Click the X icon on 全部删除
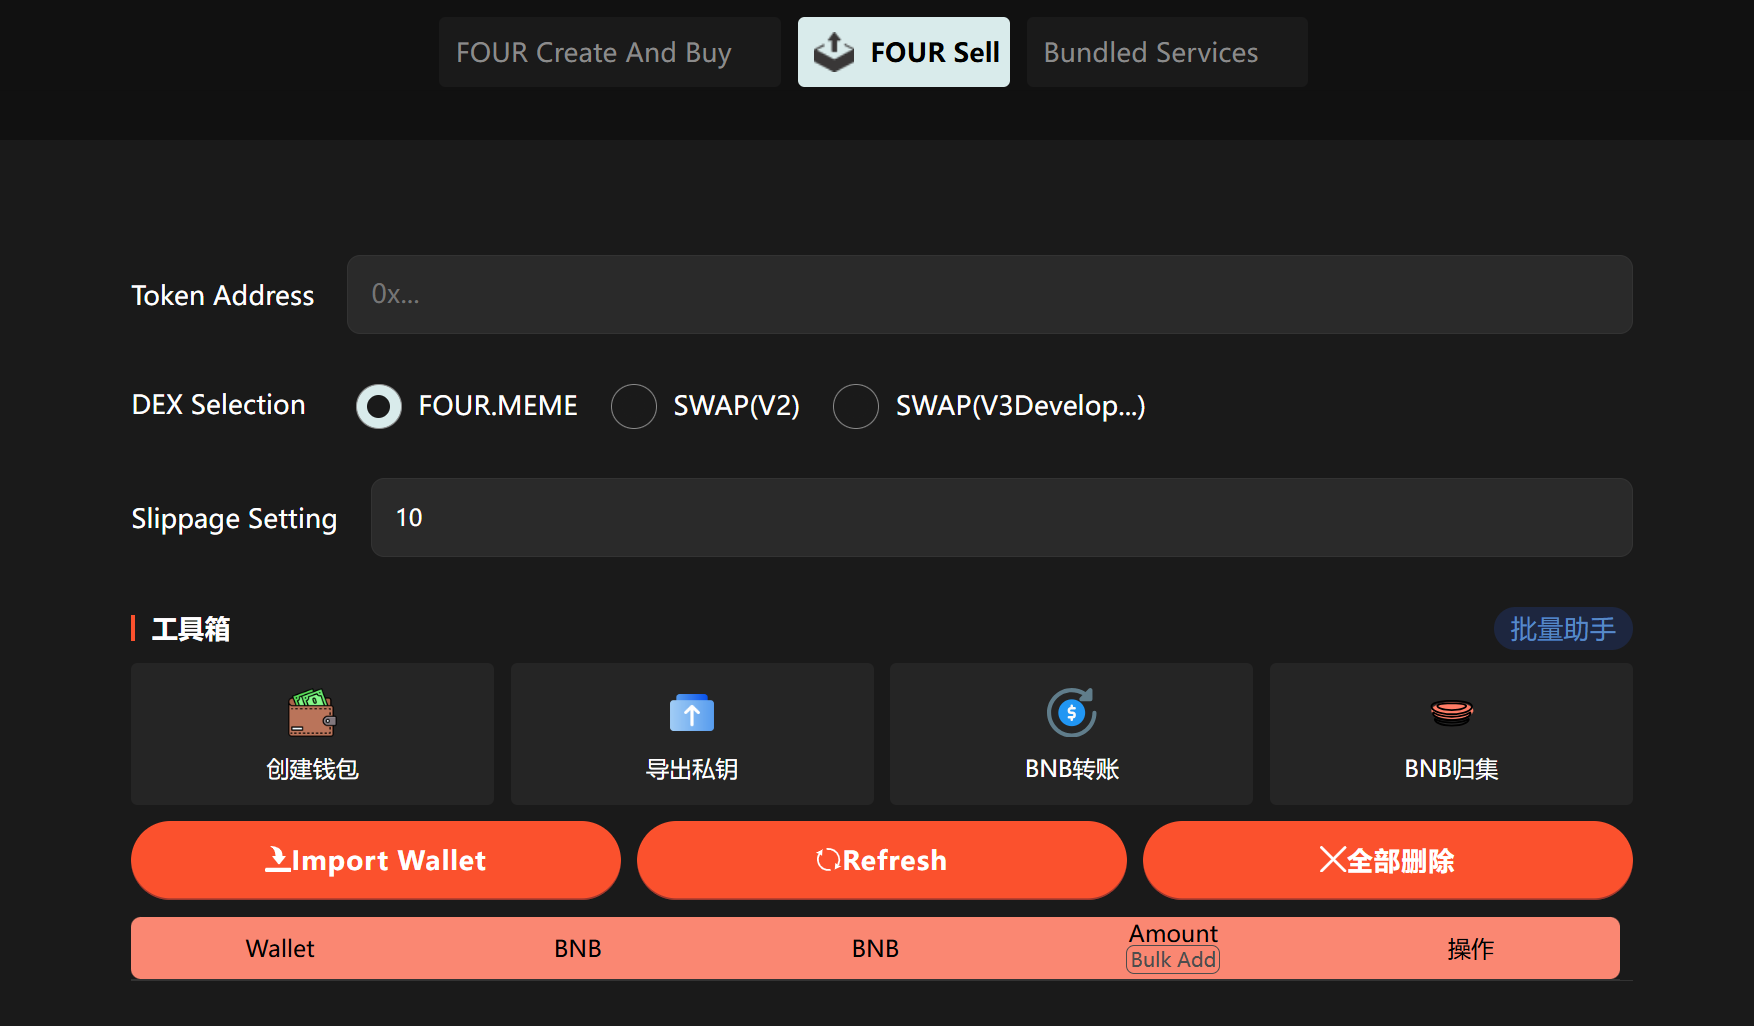Viewport: 1754px width, 1026px height. pos(1331,860)
